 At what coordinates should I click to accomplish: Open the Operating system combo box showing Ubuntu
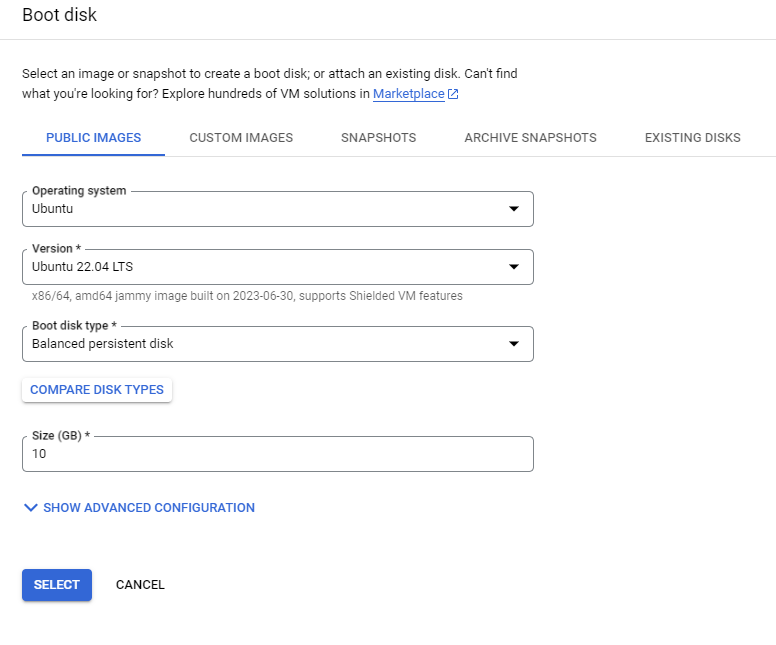click(x=278, y=209)
